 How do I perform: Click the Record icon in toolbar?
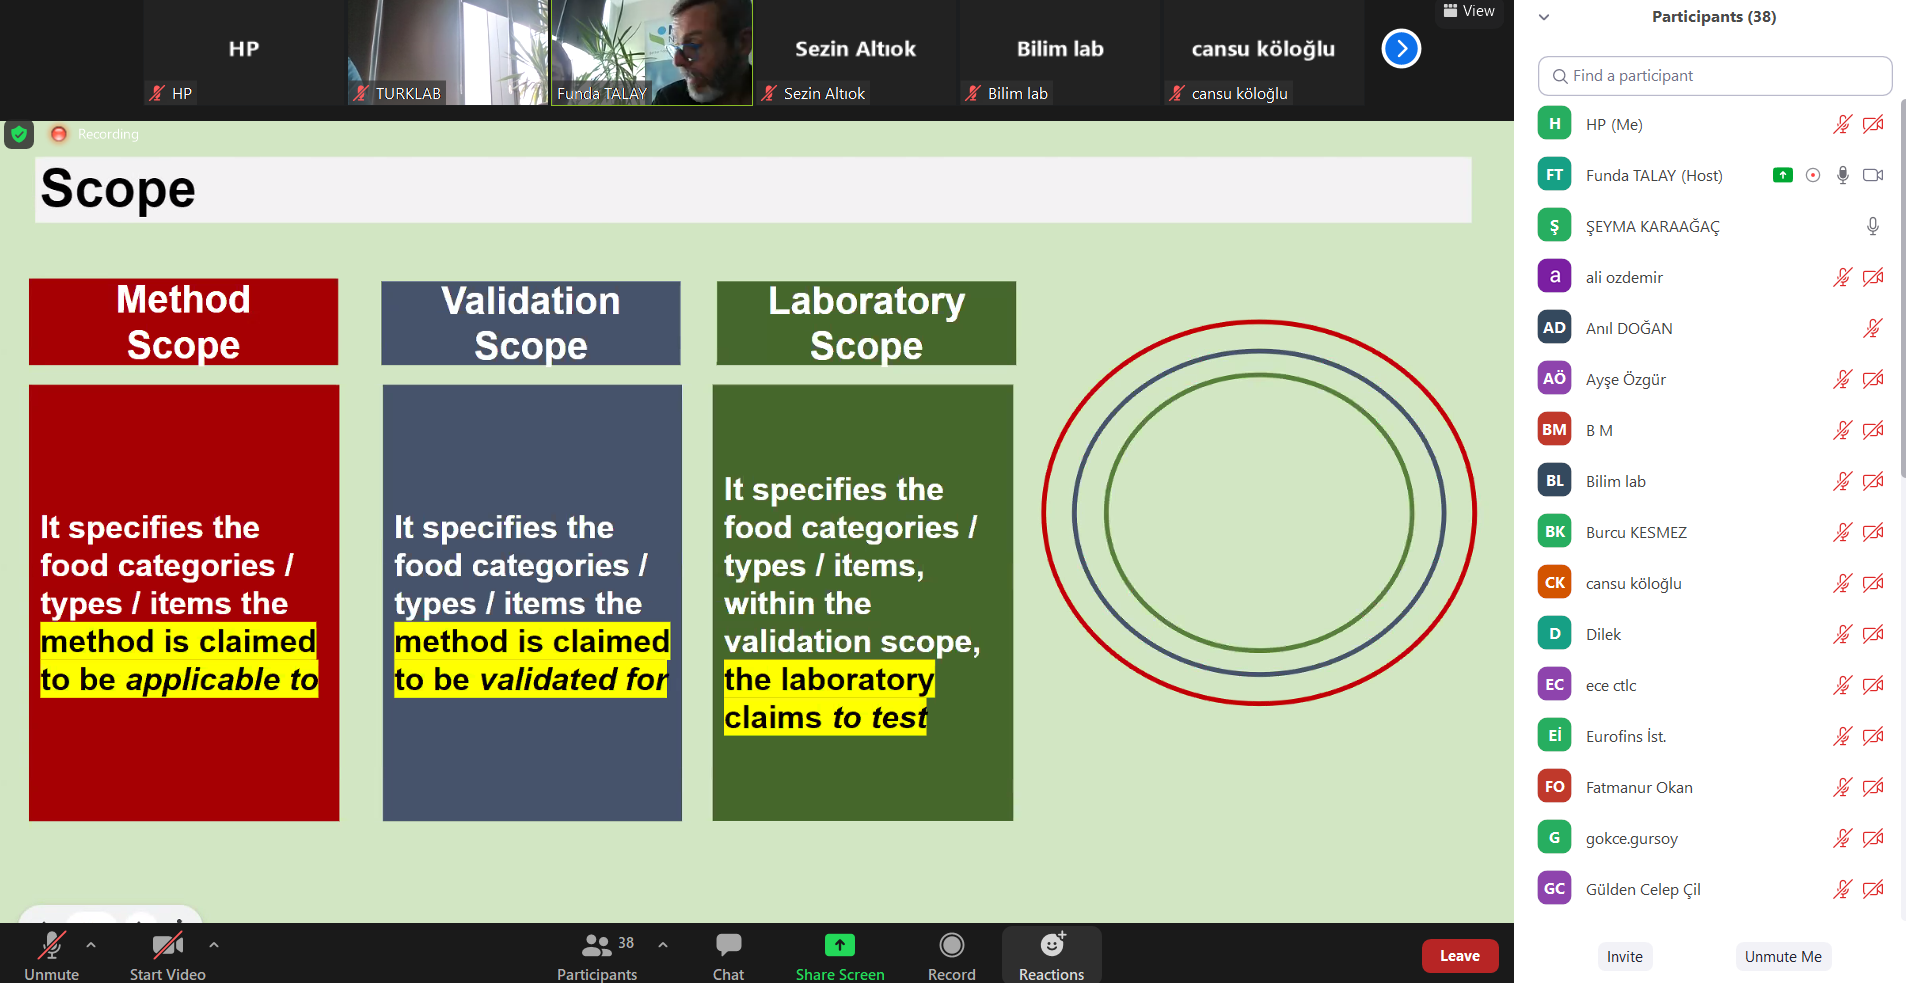click(x=951, y=946)
